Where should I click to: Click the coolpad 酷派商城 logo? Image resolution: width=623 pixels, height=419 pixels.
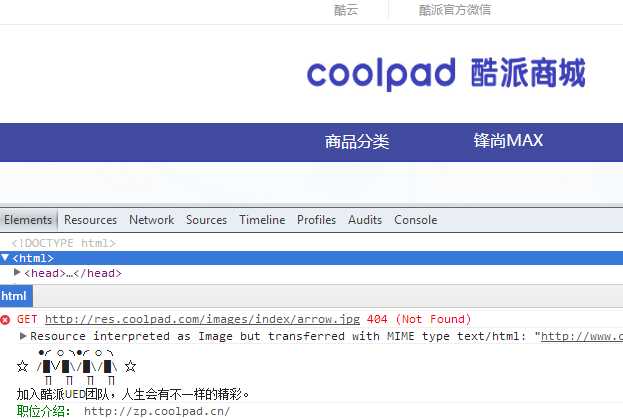click(x=446, y=73)
